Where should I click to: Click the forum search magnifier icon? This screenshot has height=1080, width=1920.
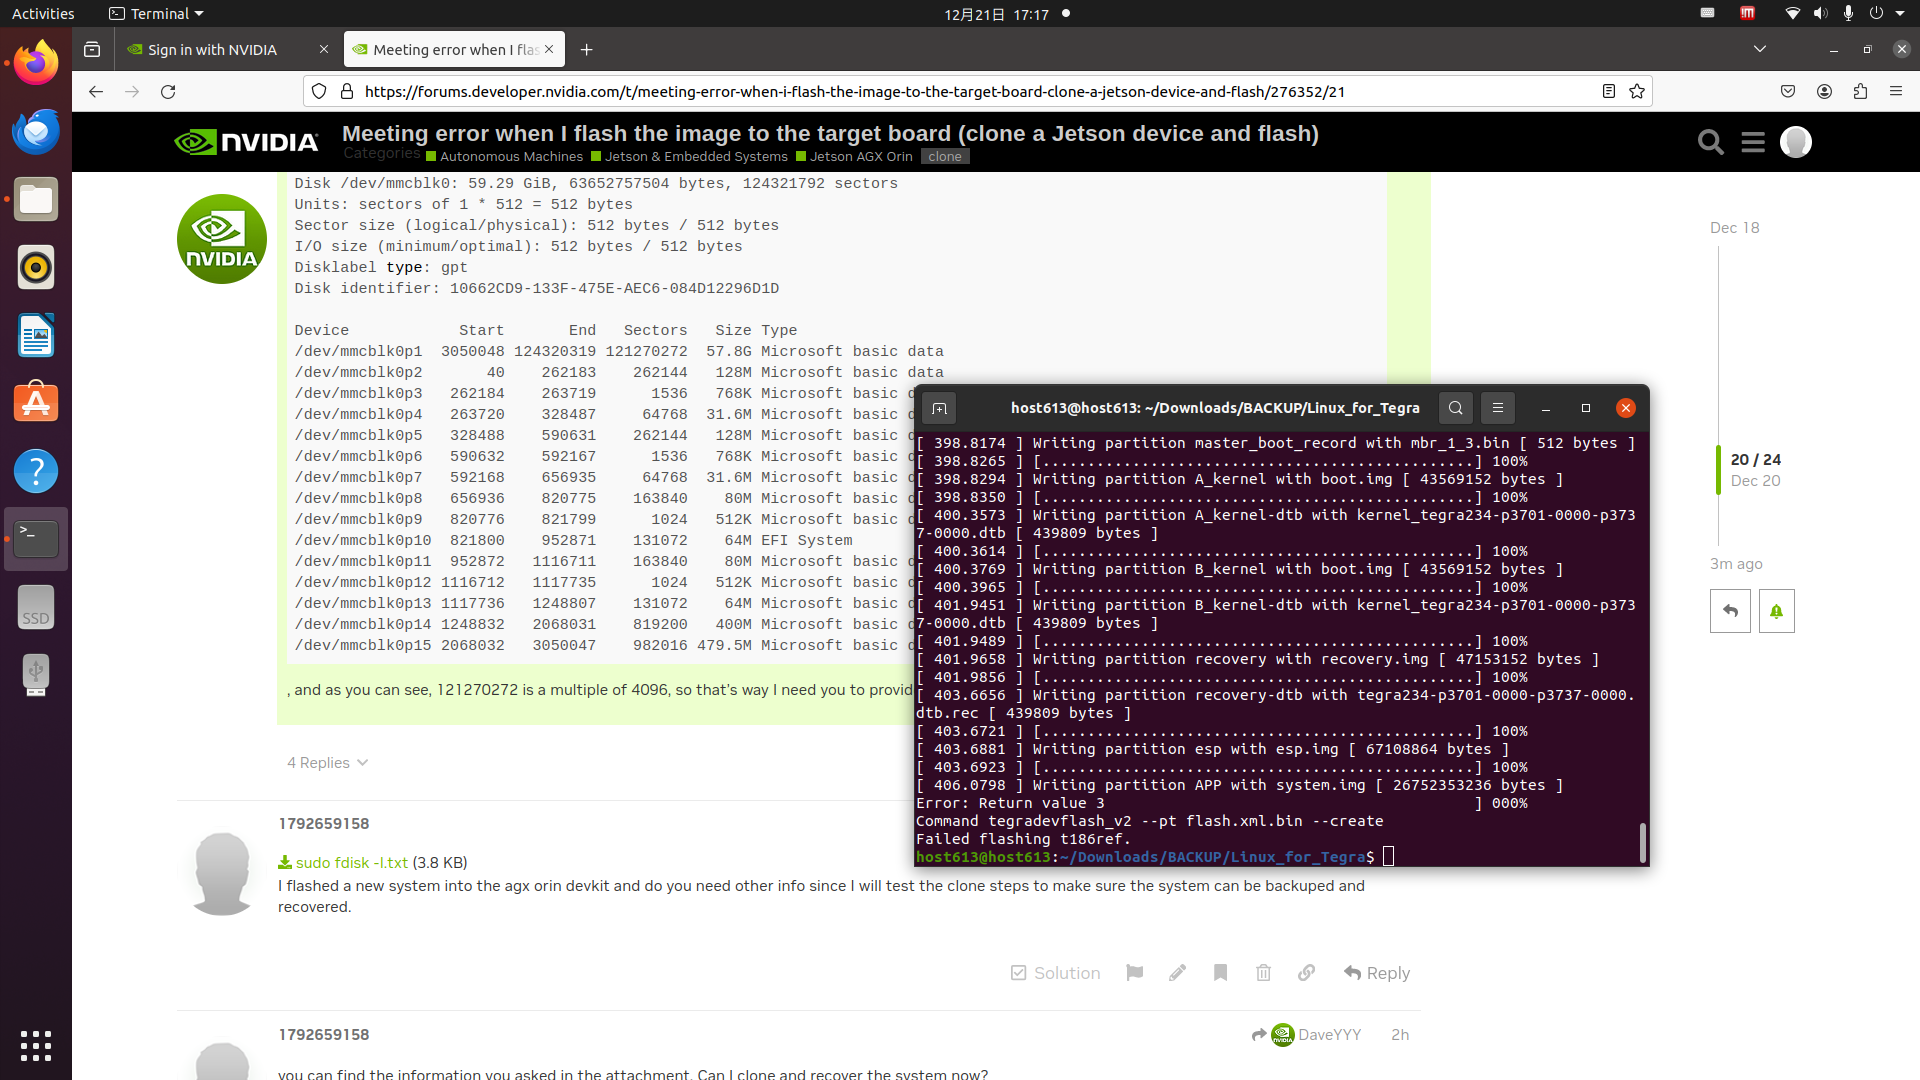[x=1710, y=143]
